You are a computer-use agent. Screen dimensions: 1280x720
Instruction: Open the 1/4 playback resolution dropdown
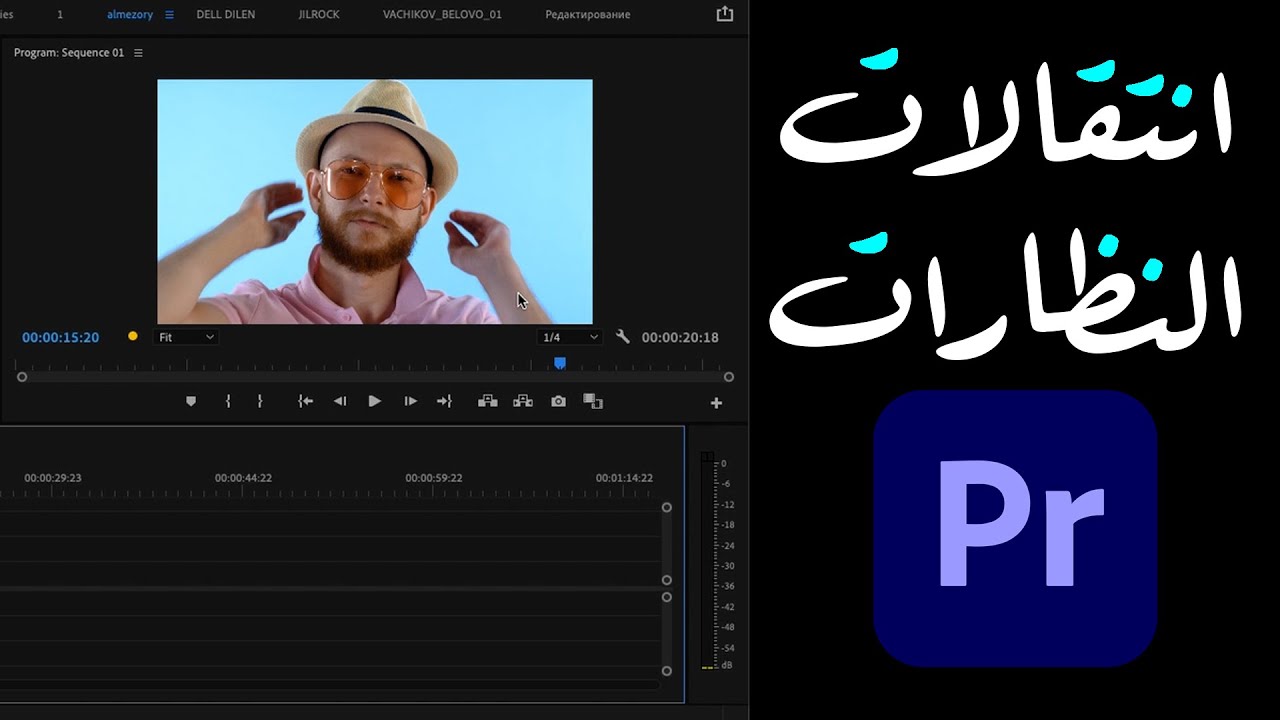[x=569, y=337]
